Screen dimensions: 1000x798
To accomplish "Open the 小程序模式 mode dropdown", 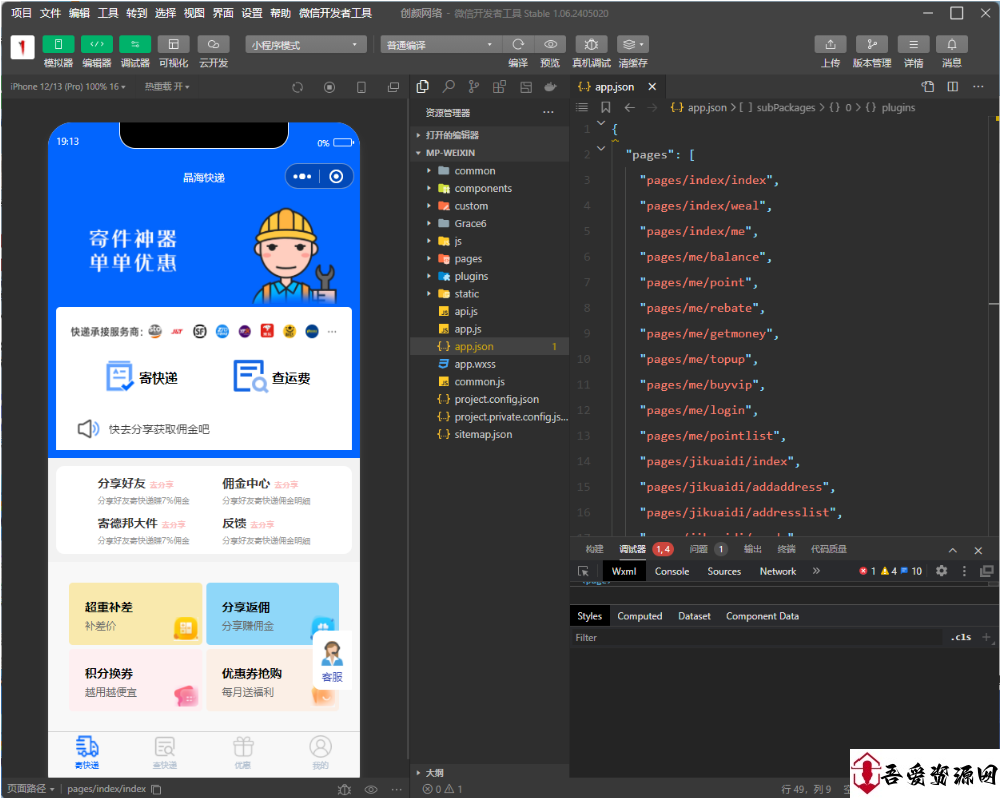I will click(306, 45).
